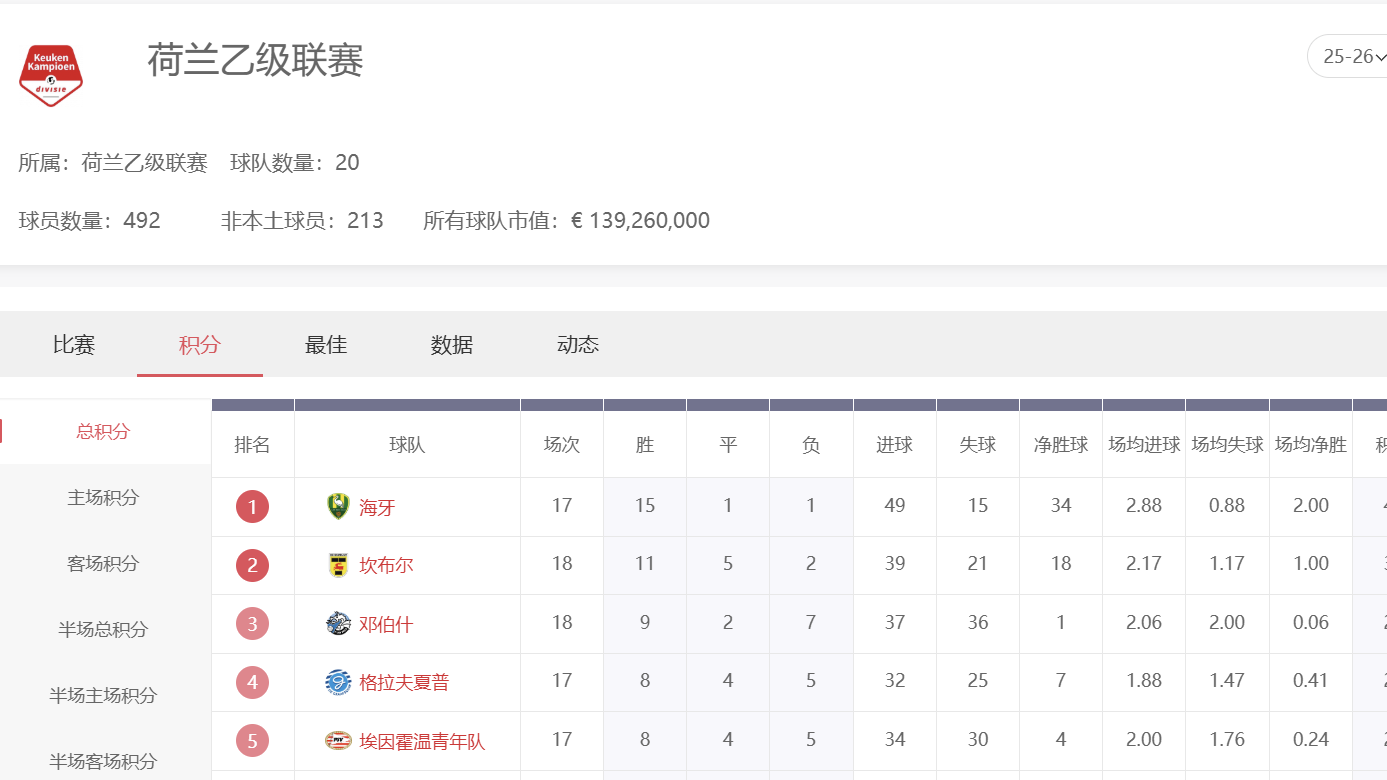Click the 坎布尔 club badge
This screenshot has height=780, width=1387.
pos(335,564)
